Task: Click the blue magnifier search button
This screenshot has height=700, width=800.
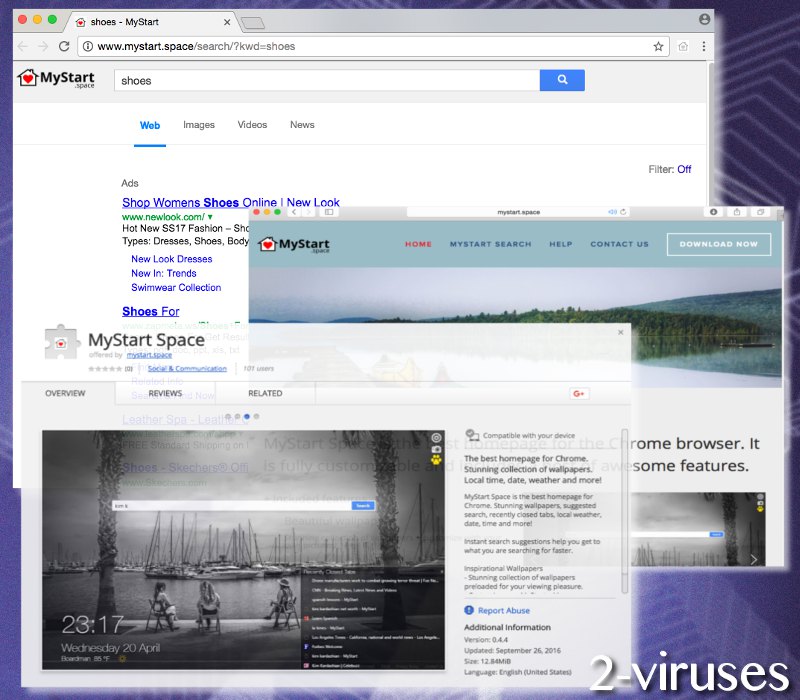Action: (561, 80)
